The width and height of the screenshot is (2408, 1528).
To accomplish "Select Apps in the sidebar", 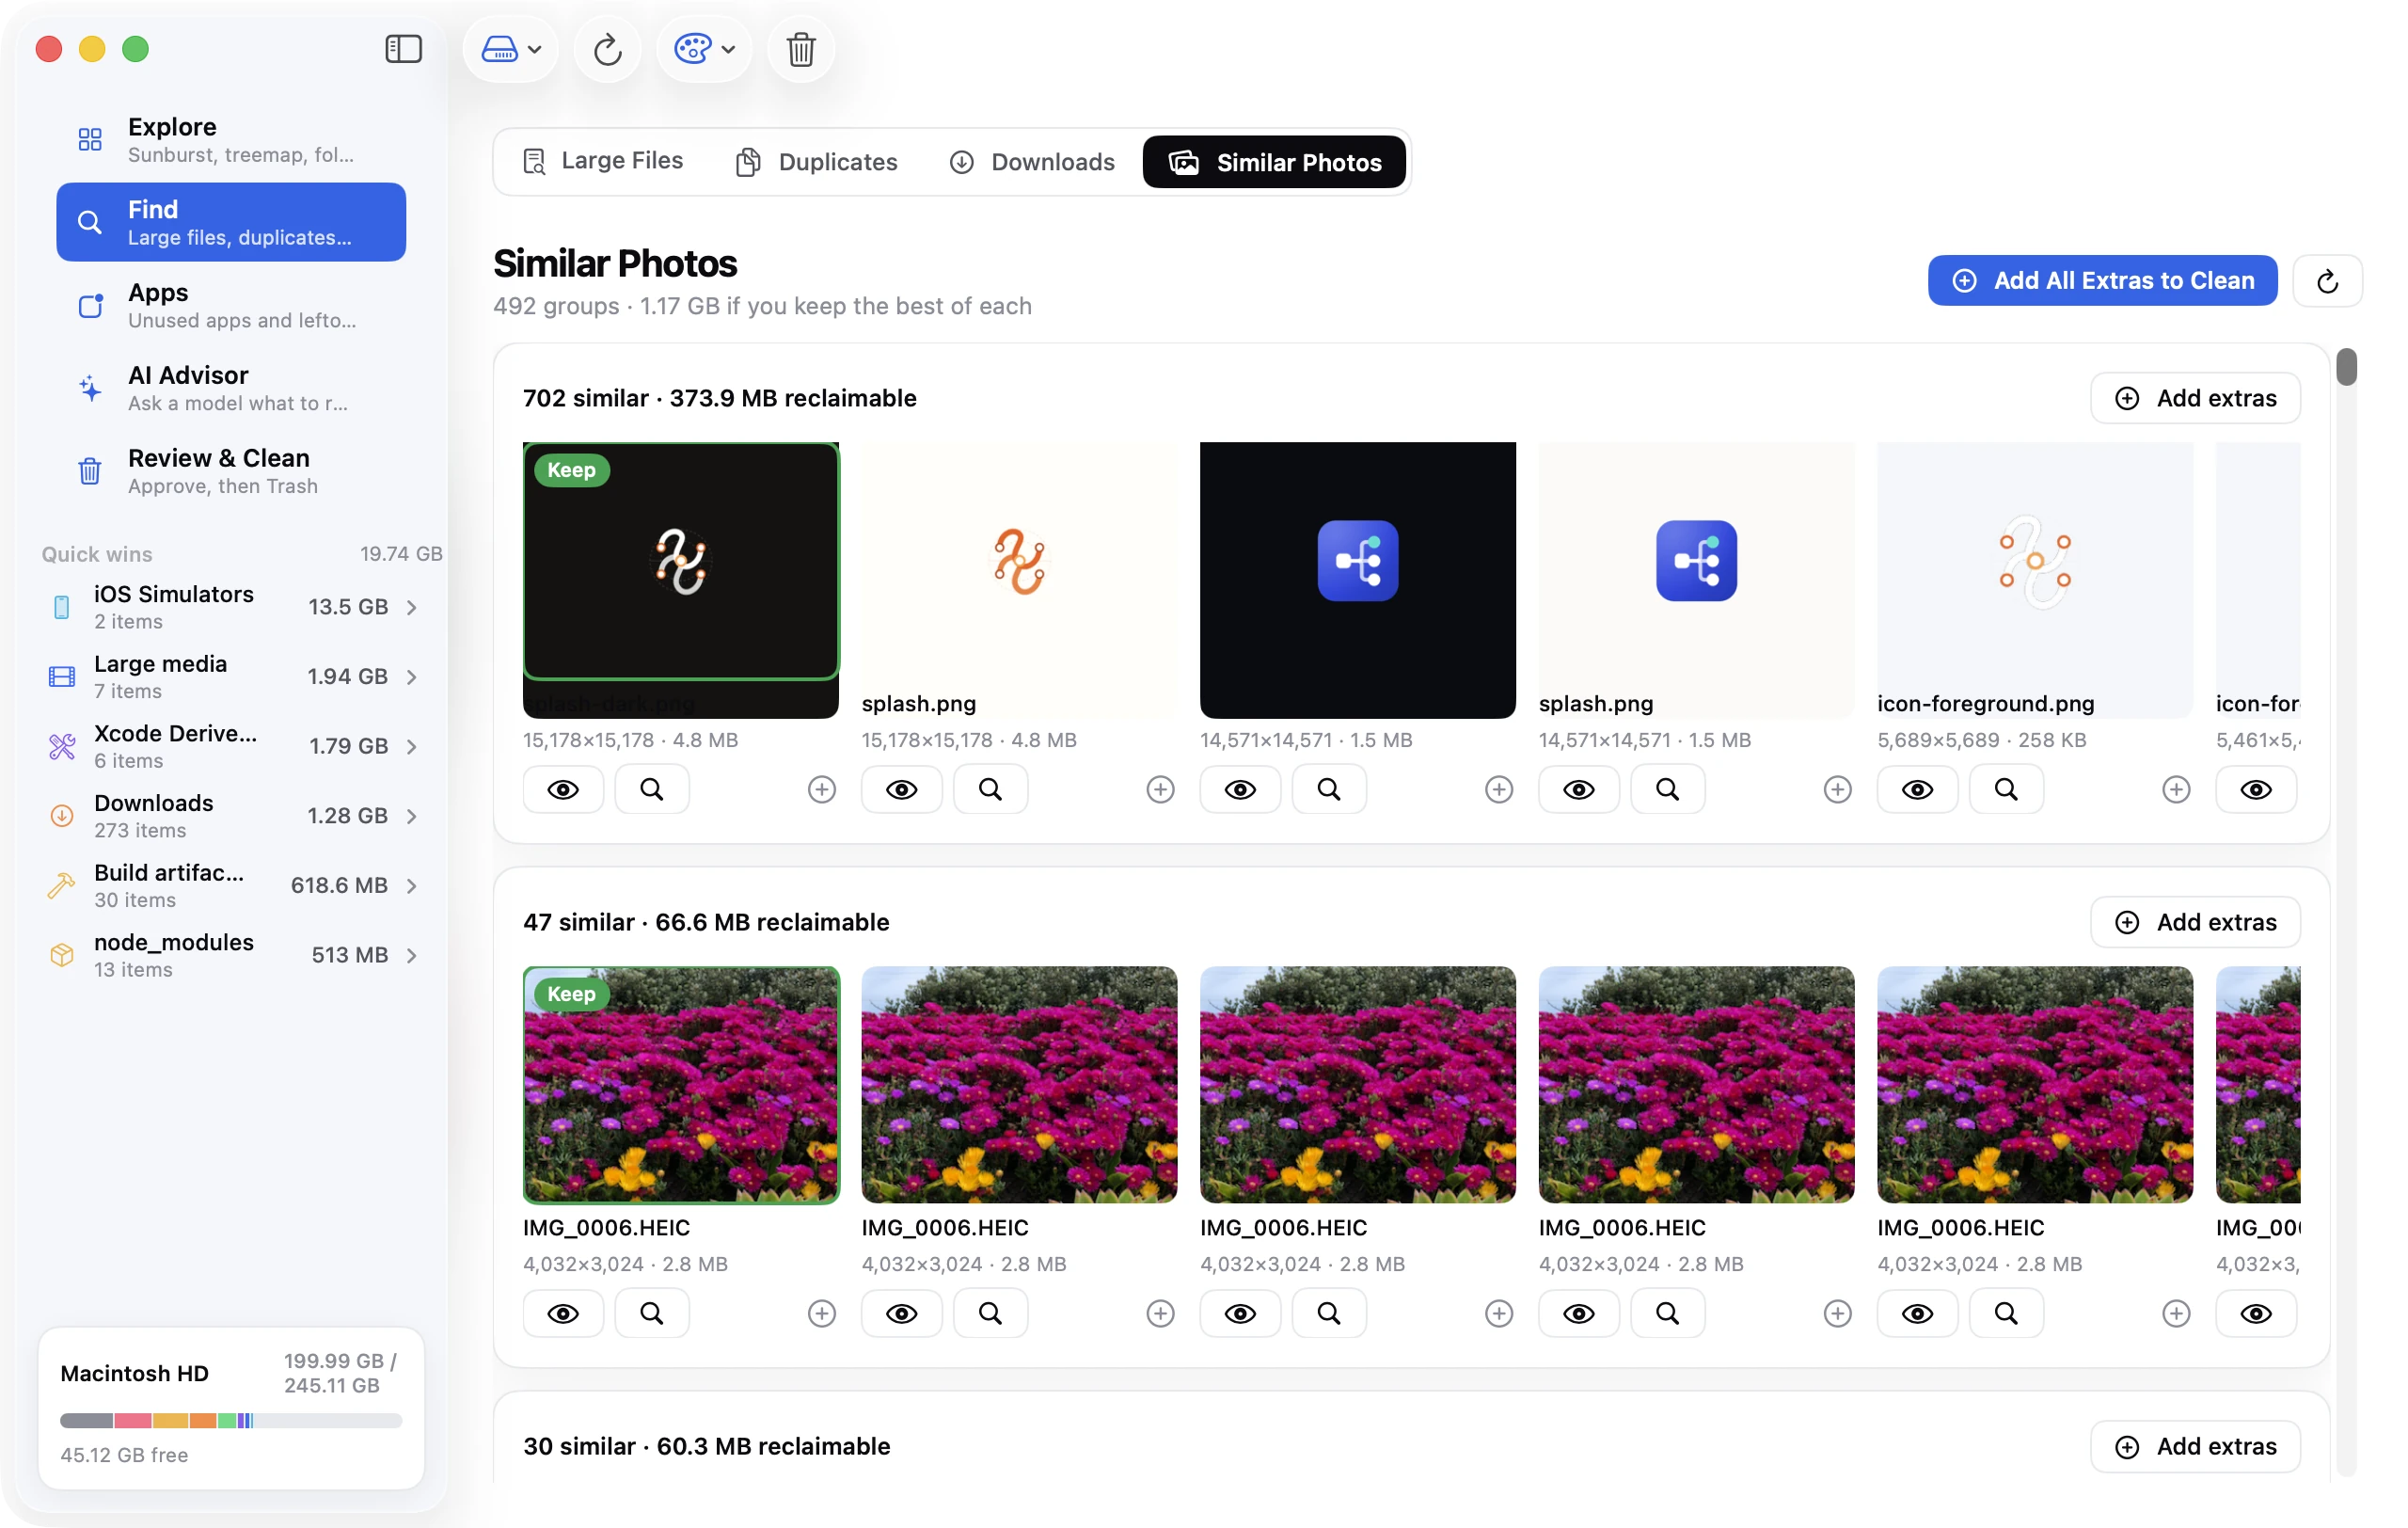I will [x=231, y=305].
